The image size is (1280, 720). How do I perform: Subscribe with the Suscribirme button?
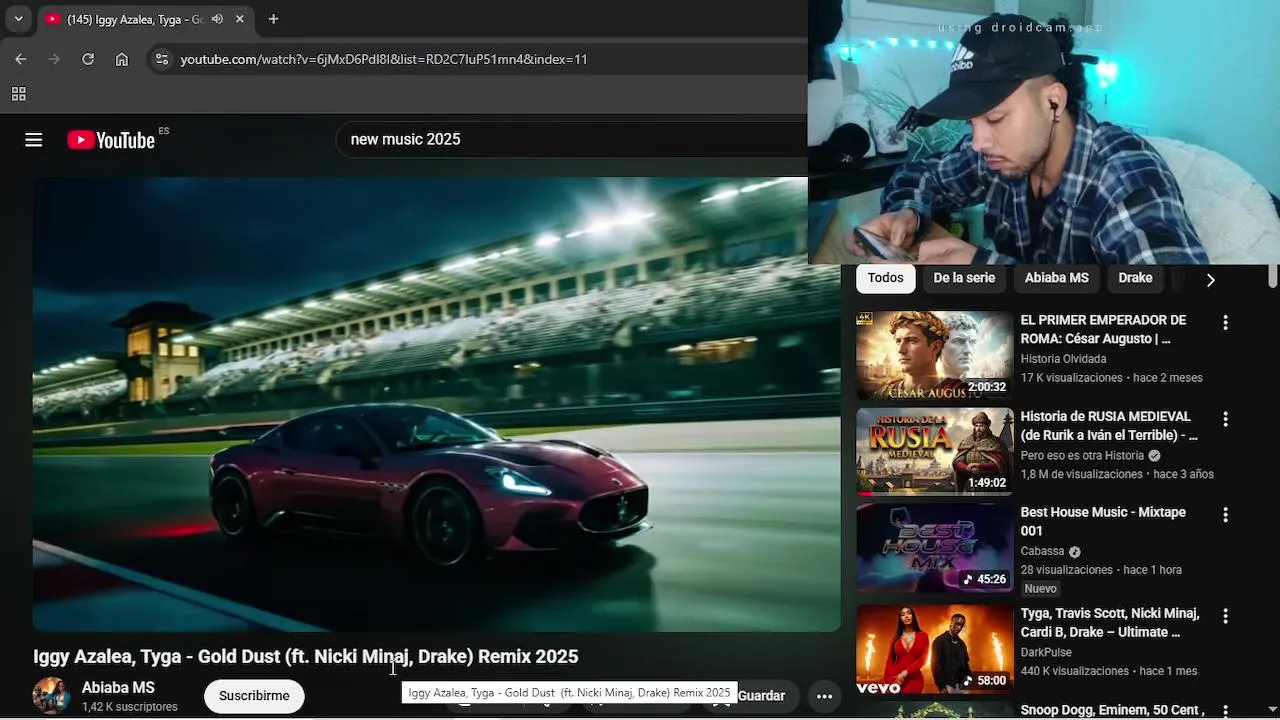click(x=254, y=696)
